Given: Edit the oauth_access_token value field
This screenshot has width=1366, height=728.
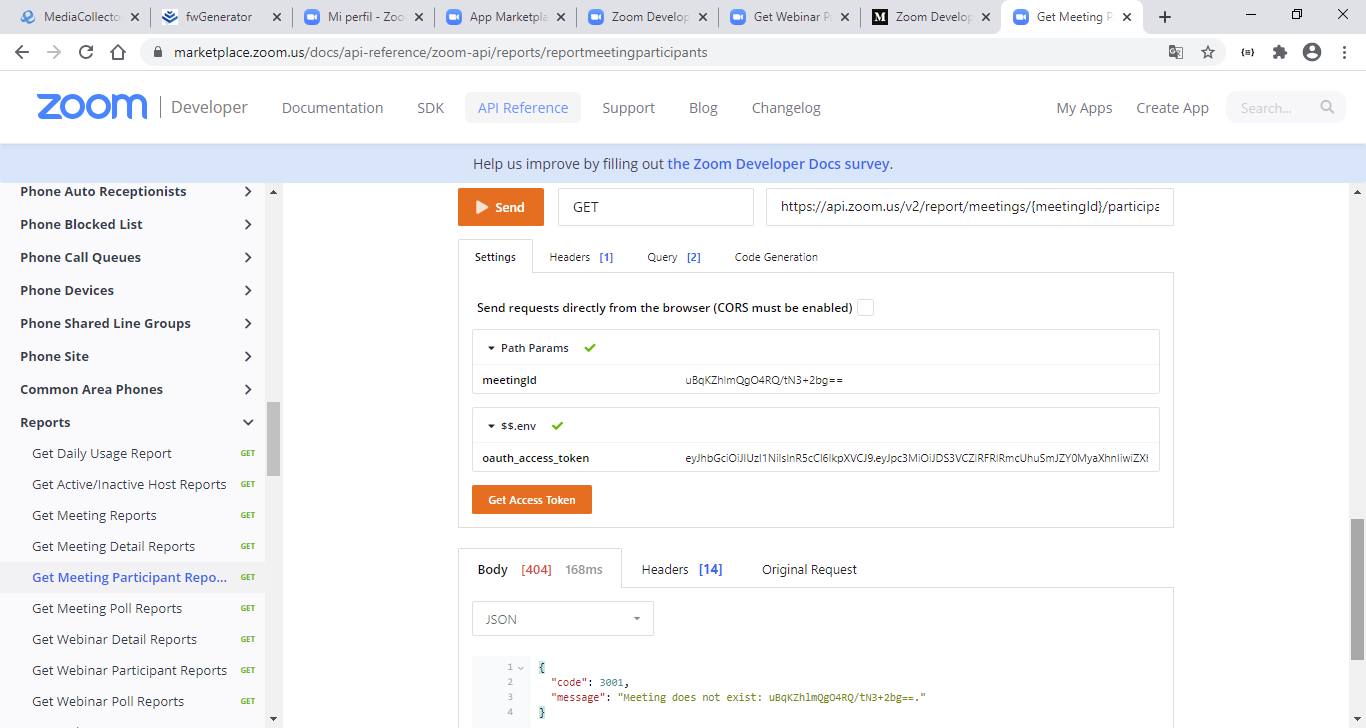Looking at the screenshot, I should pyautogui.click(x=916, y=458).
